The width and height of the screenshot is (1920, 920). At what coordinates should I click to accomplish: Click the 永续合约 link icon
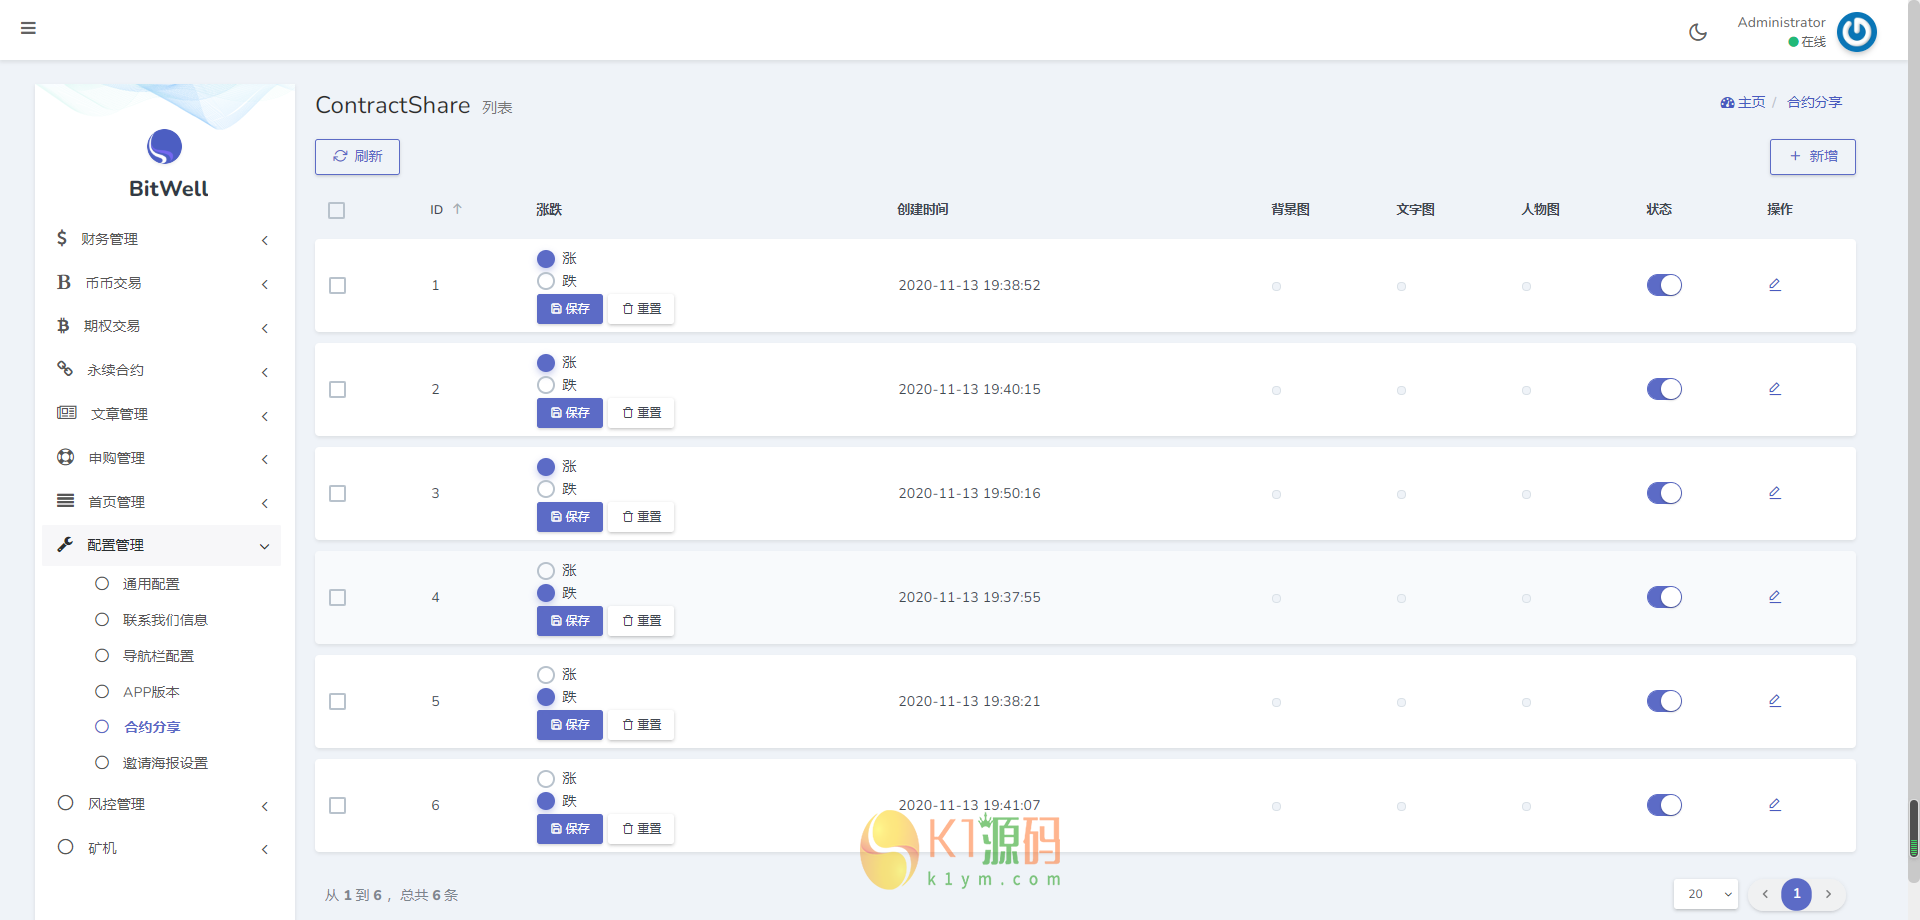click(65, 369)
